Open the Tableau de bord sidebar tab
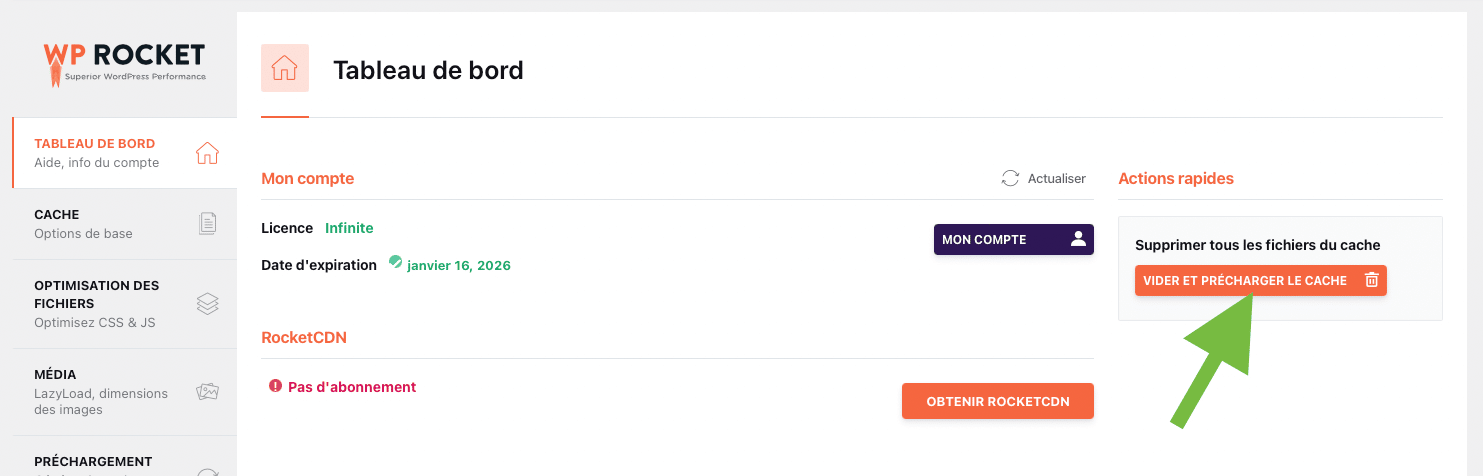This screenshot has width=1483, height=476. (x=96, y=153)
